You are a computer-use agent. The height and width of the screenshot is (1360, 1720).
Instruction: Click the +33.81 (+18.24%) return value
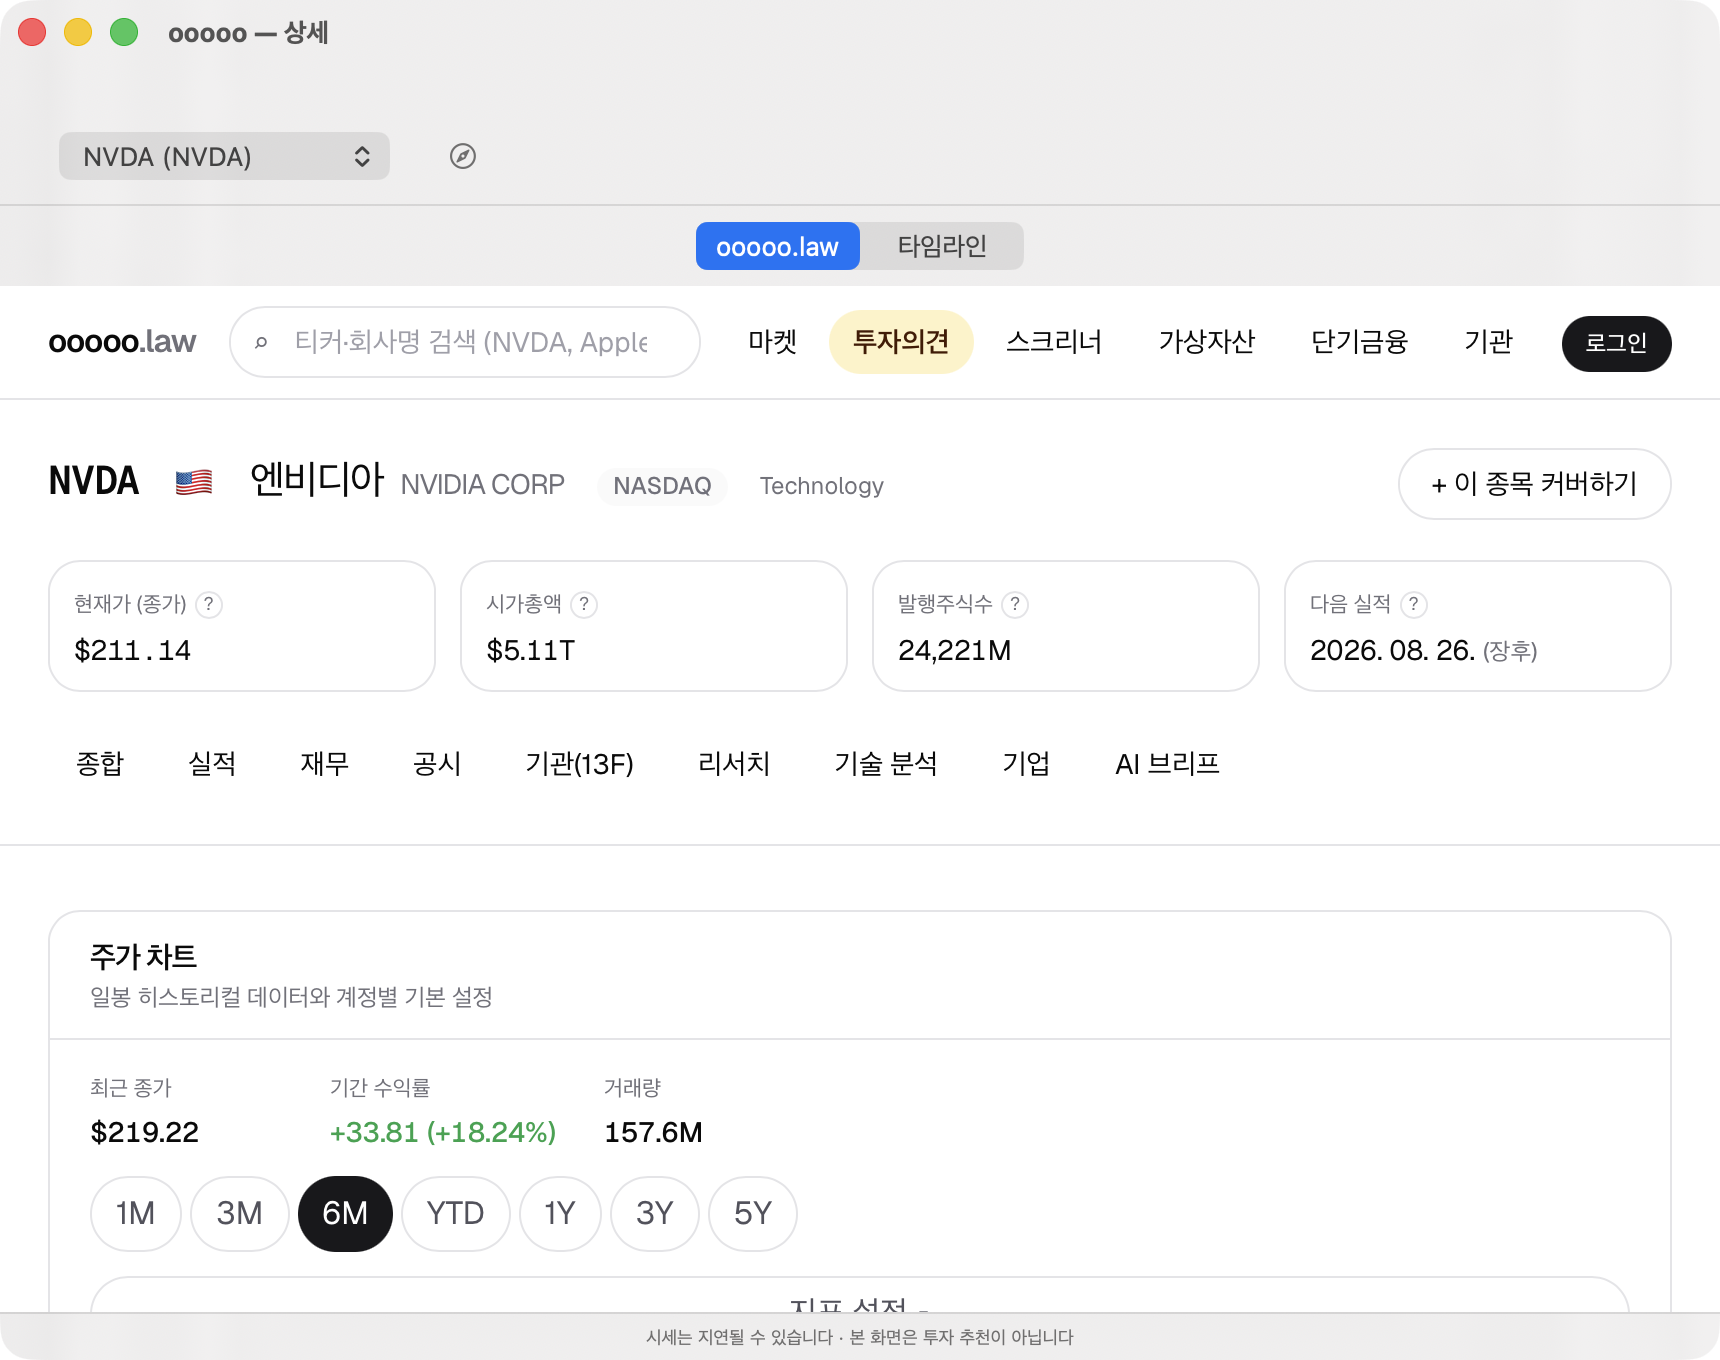point(443,1133)
